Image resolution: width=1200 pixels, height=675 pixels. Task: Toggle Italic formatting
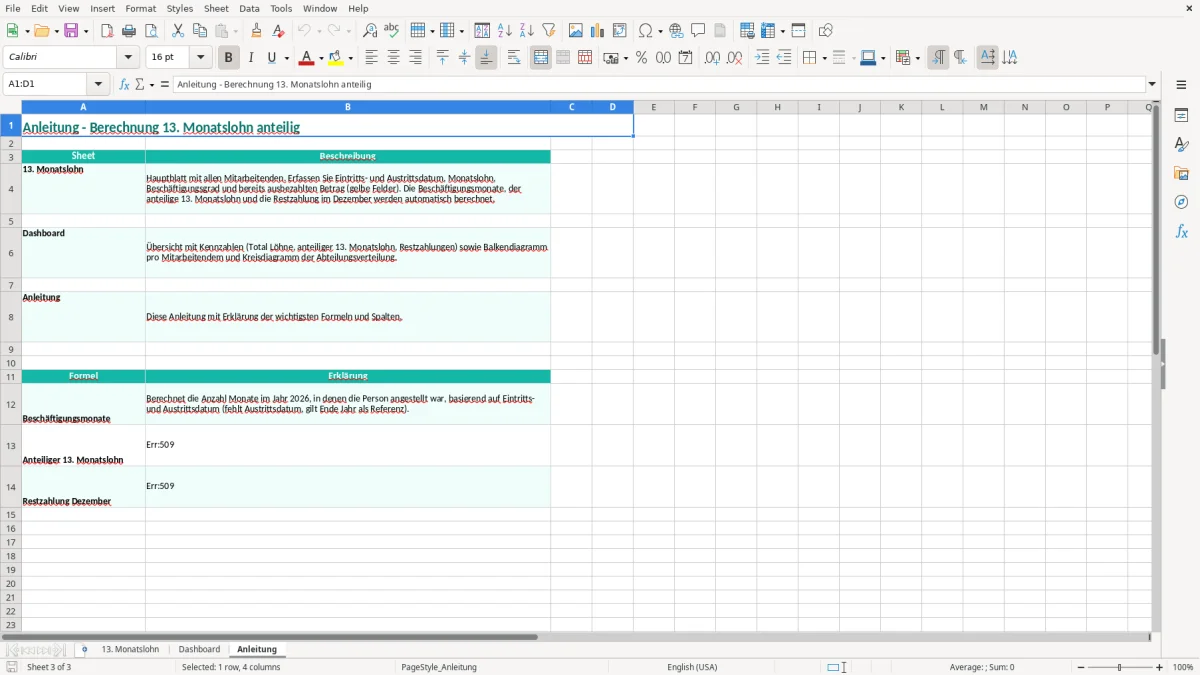(251, 58)
